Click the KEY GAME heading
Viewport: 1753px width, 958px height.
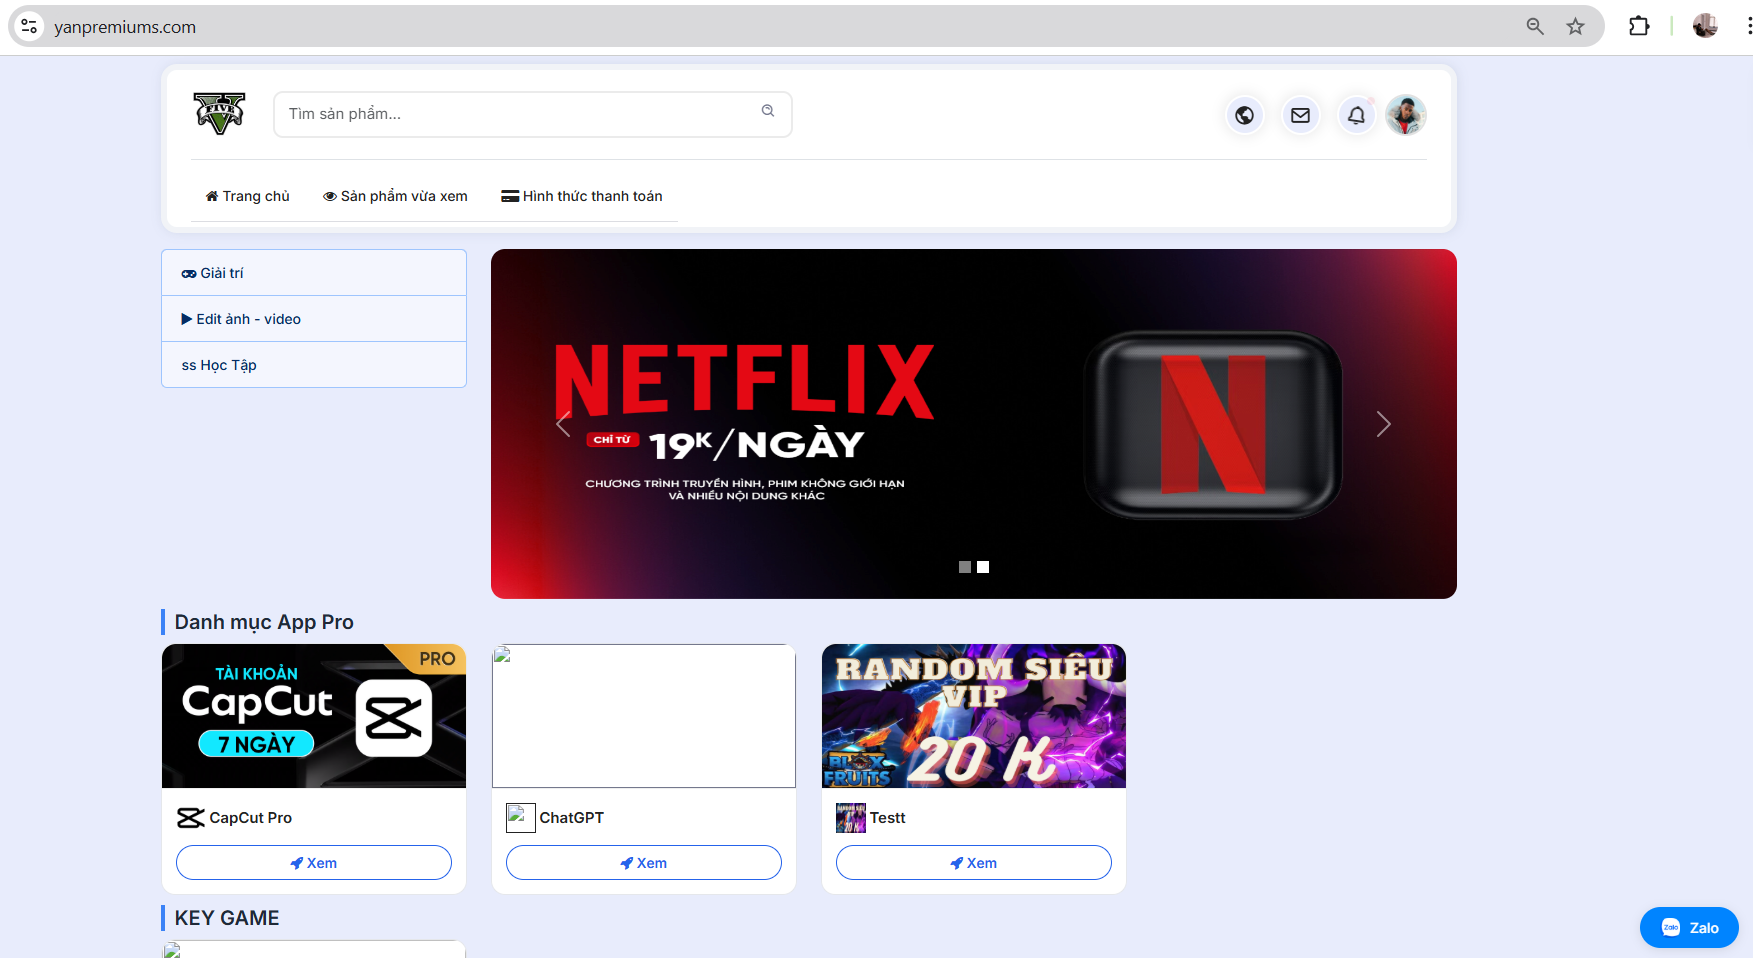[x=227, y=918]
